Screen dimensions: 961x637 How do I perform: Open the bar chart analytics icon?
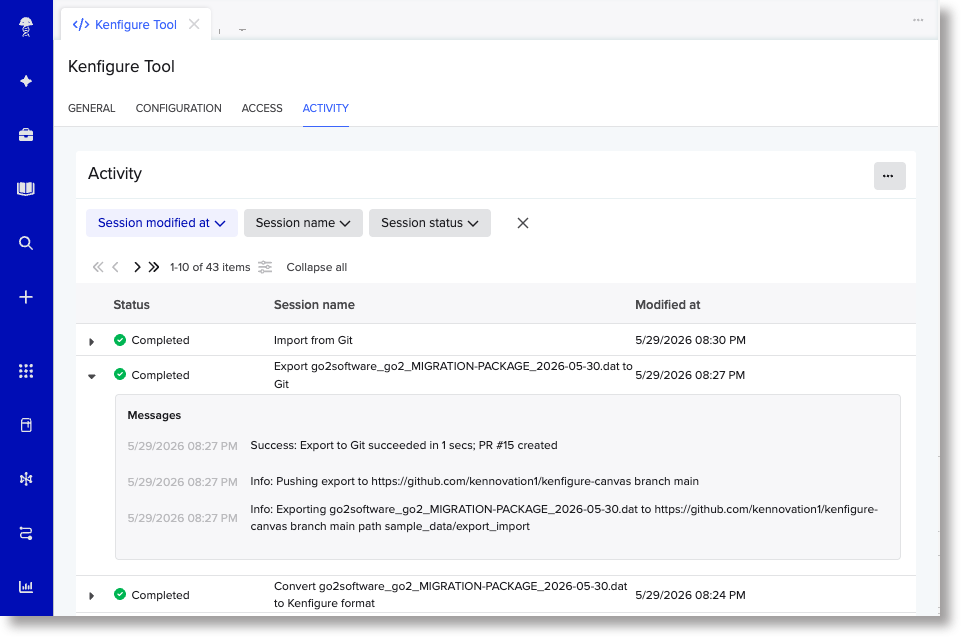point(26,587)
